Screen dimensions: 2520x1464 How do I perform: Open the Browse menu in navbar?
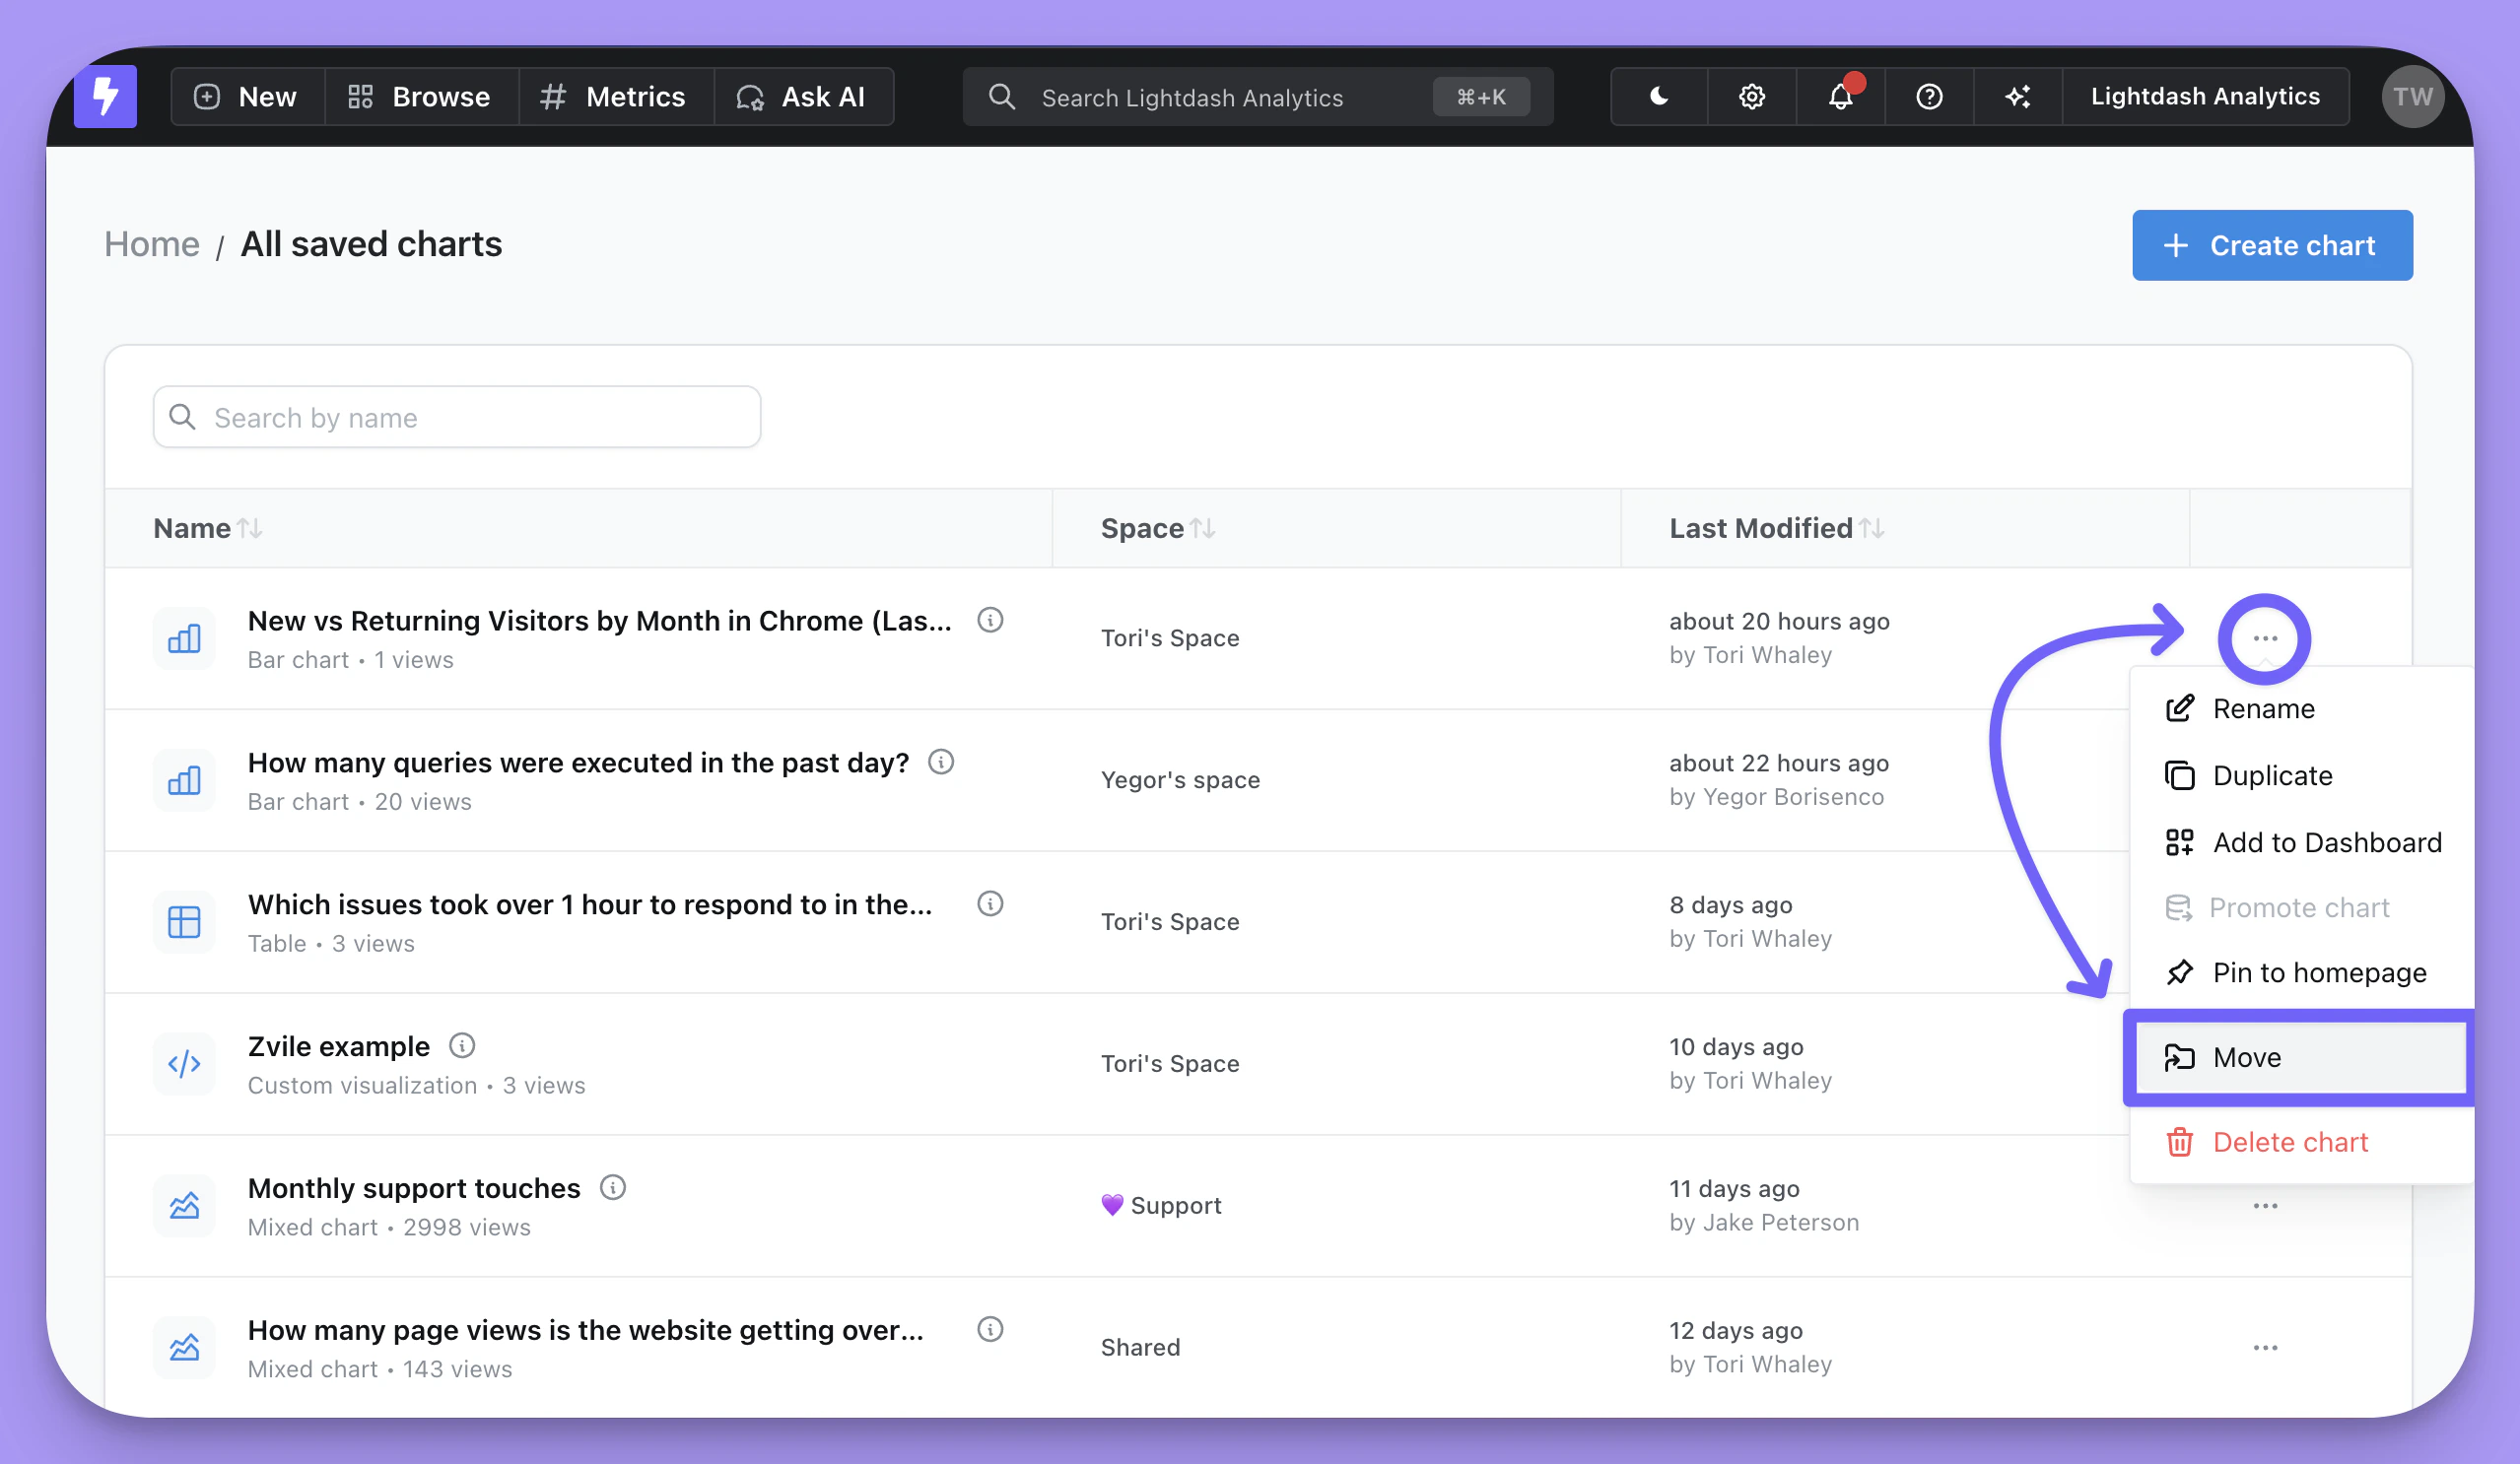click(420, 96)
